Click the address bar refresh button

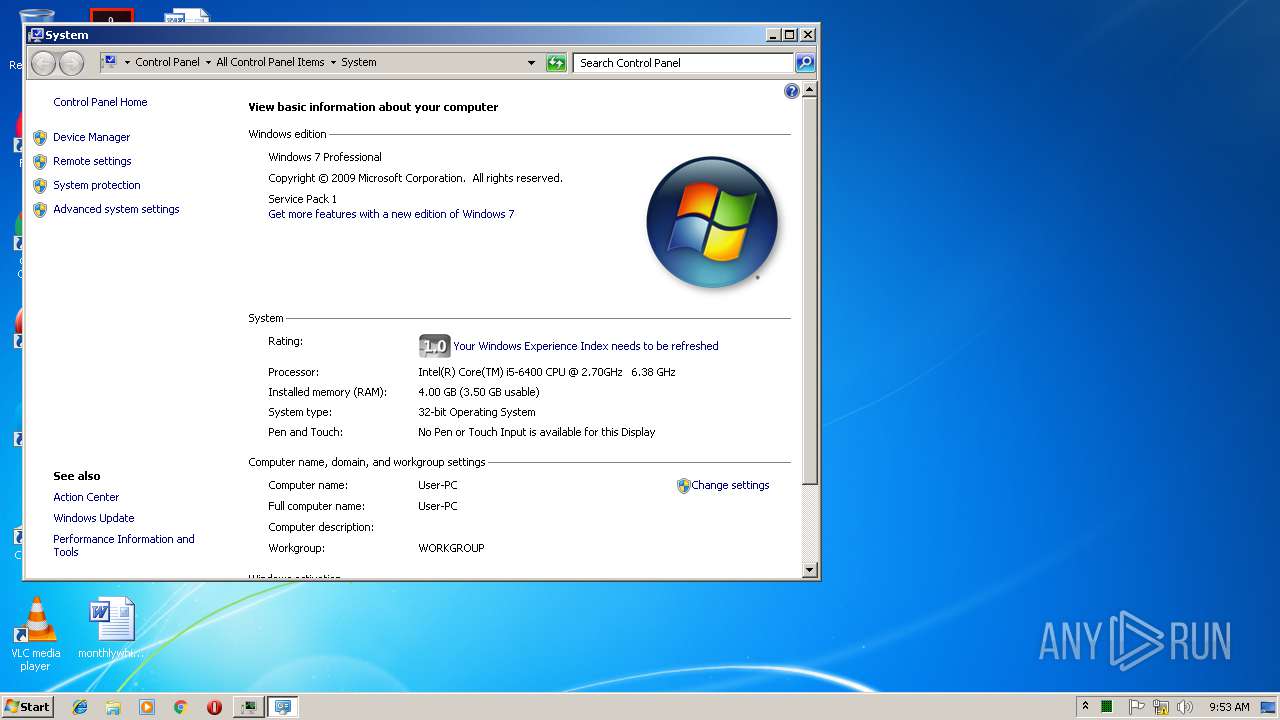point(556,63)
